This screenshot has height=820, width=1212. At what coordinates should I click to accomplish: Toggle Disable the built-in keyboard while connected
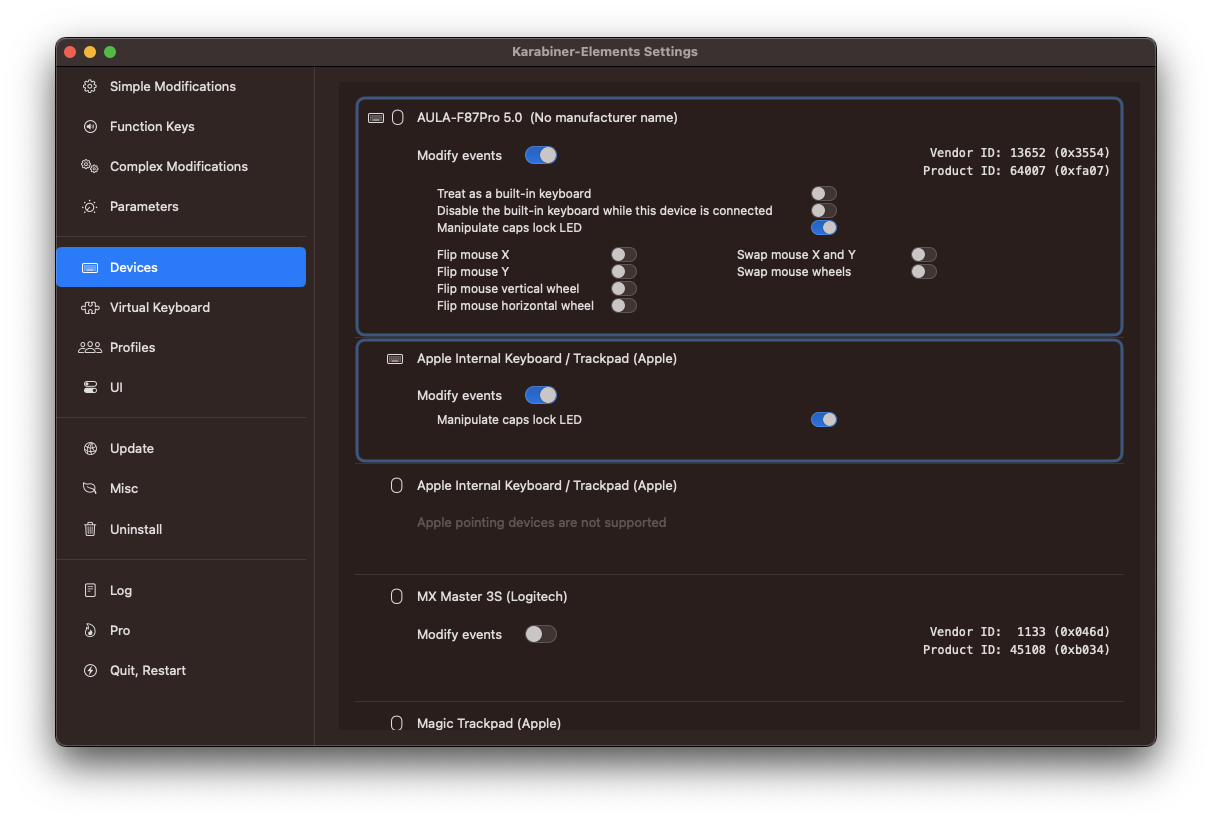click(824, 211)
